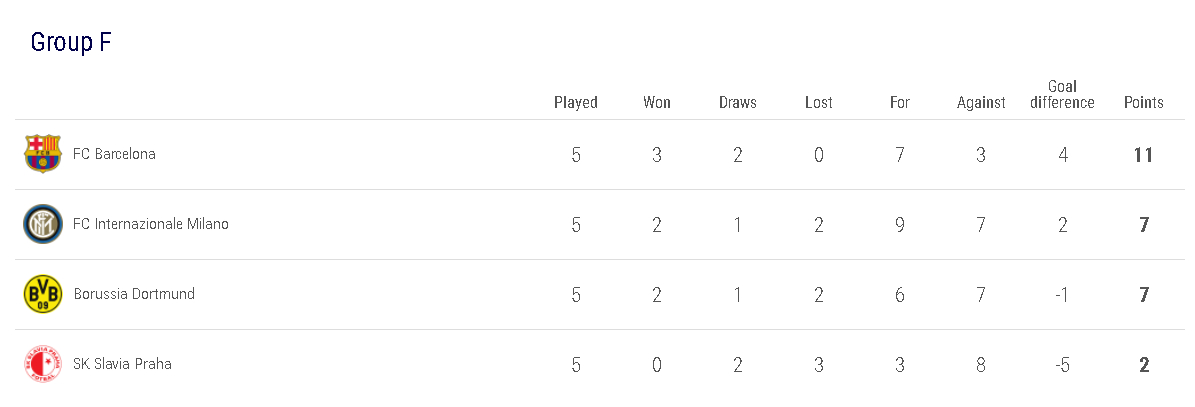Select the SK Slavia Praha team name
The width and height of the screenshot is (1195, 407).
[122, 364]
